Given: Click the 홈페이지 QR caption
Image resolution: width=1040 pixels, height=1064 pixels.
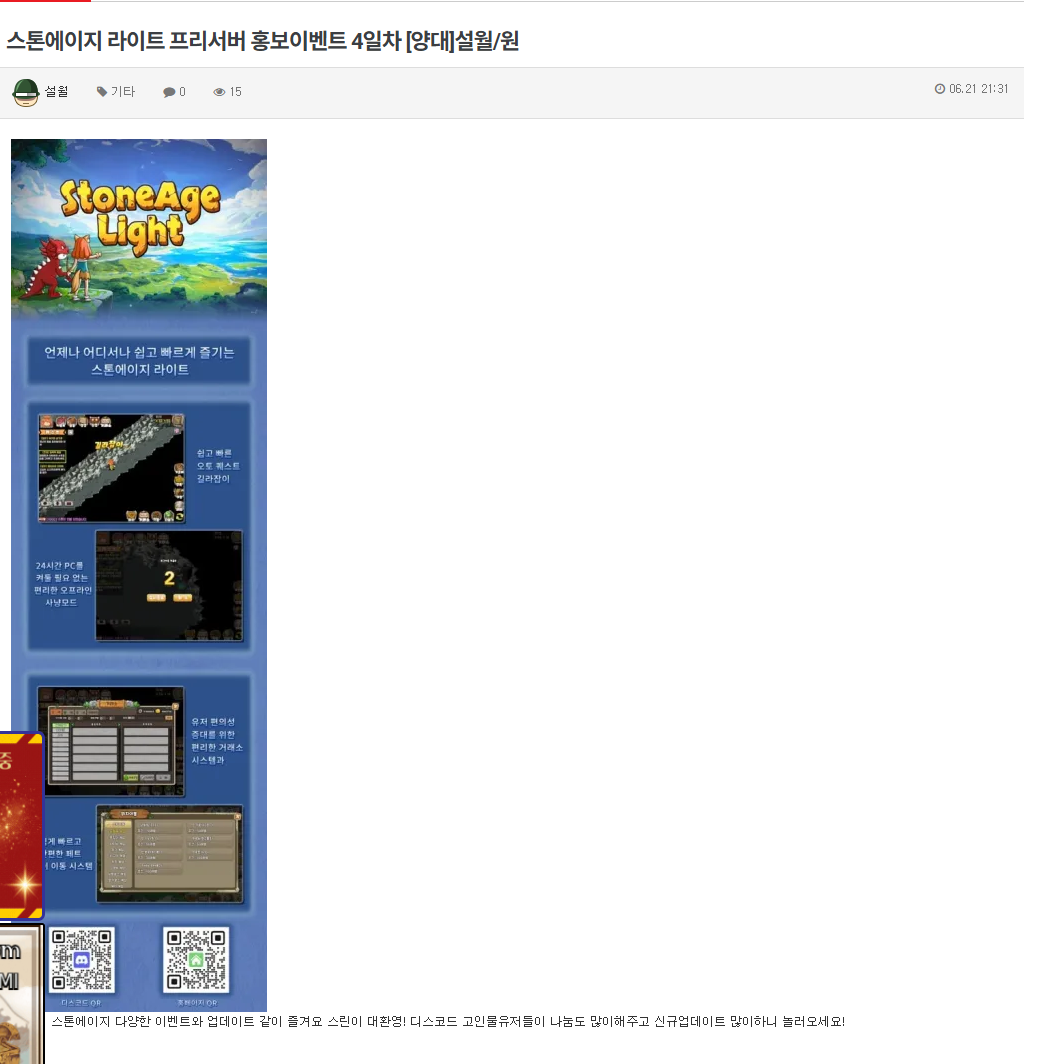Looking at the screenshot, I should [197, 1003].
